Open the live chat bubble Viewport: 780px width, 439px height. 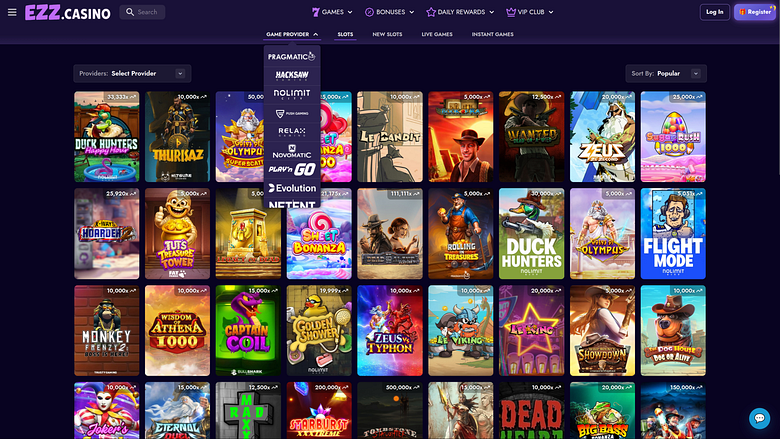(x=759, y=418)
